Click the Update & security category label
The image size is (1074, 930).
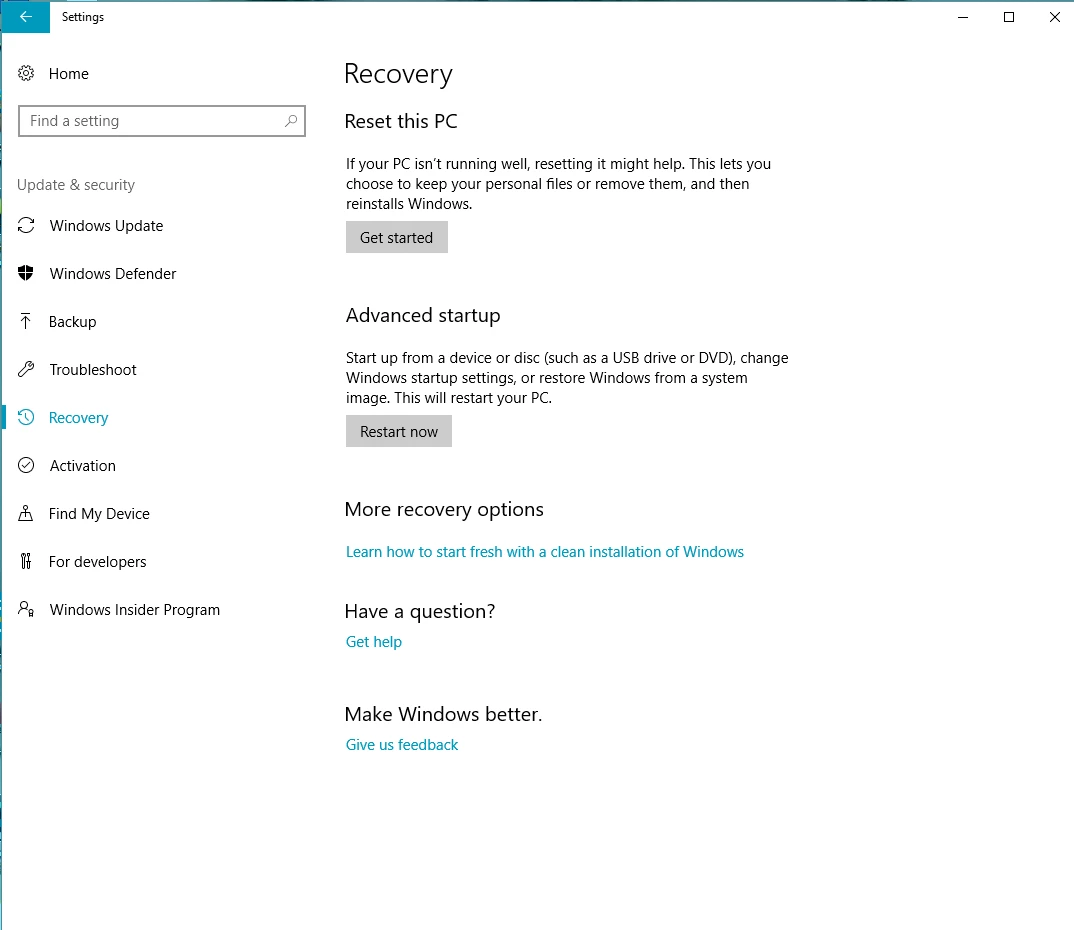76,185
